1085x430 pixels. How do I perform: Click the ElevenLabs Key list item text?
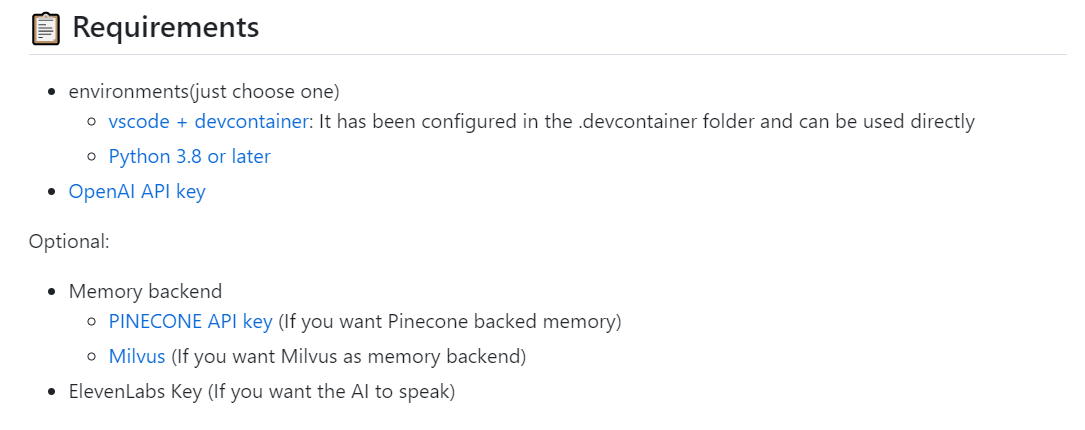[261, 391]
